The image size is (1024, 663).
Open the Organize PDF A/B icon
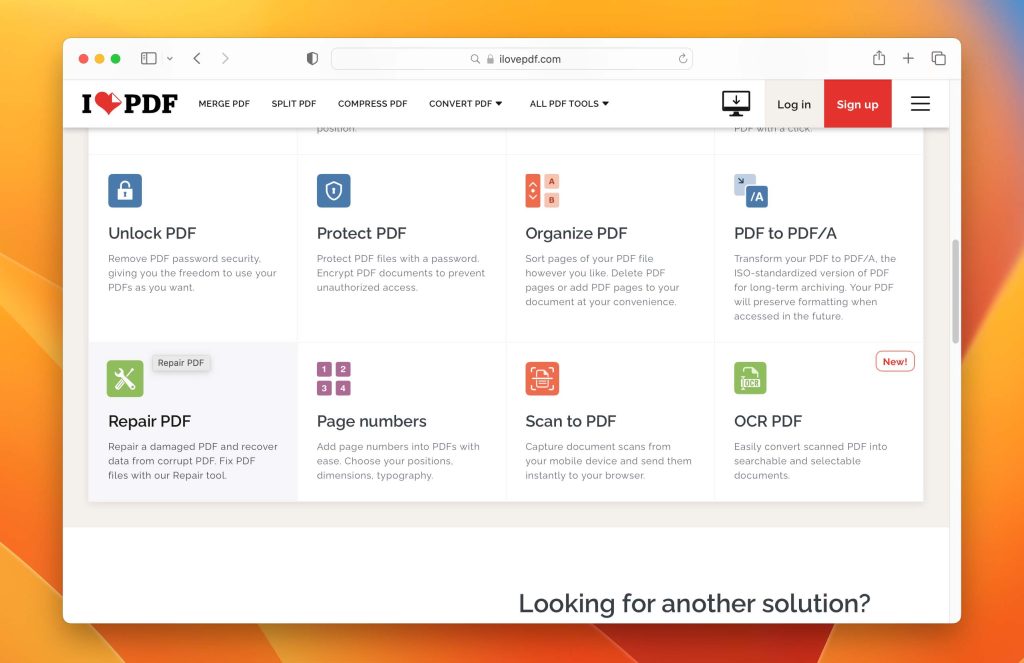542,191
